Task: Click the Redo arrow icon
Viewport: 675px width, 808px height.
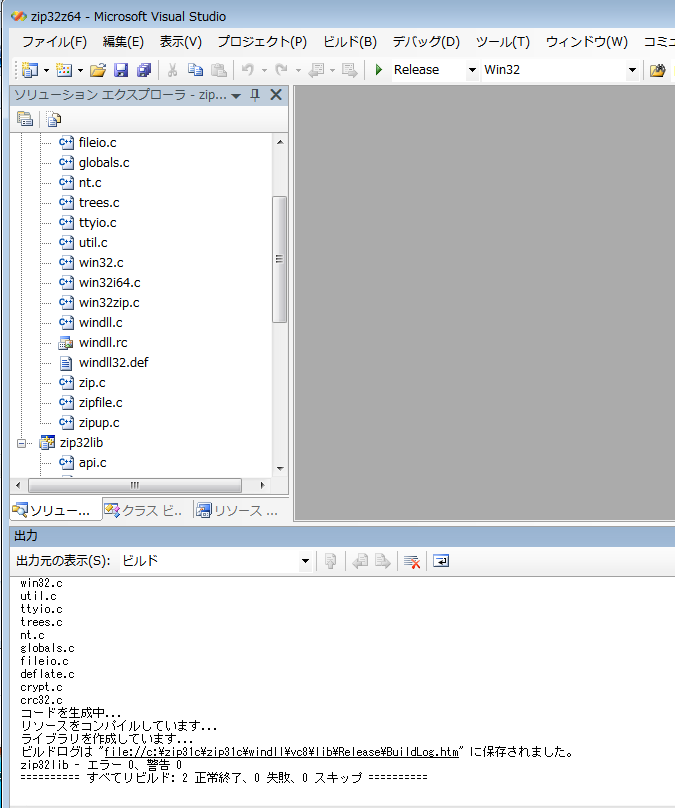Action: point(281,70)
